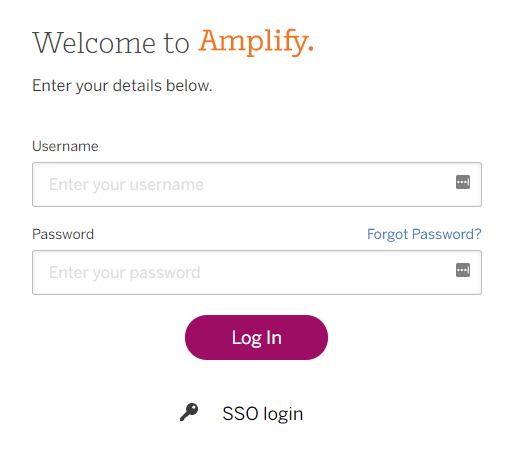Click the orange Amplify logo text
The image size is (506, 452).
click(x=256, y=42)
